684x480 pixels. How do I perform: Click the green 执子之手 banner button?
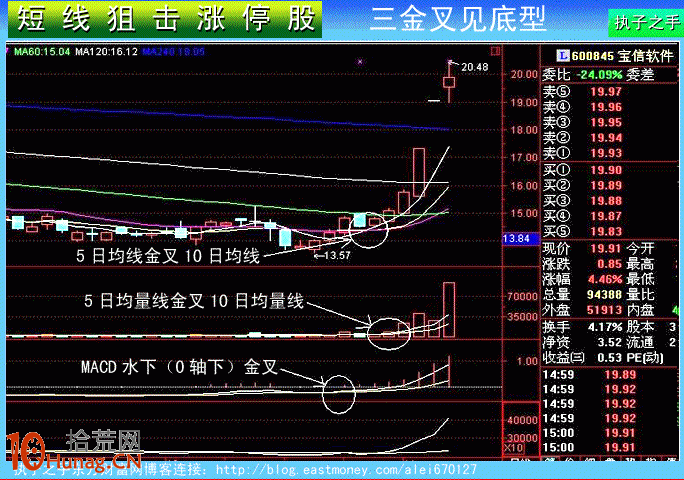(644, 22)
